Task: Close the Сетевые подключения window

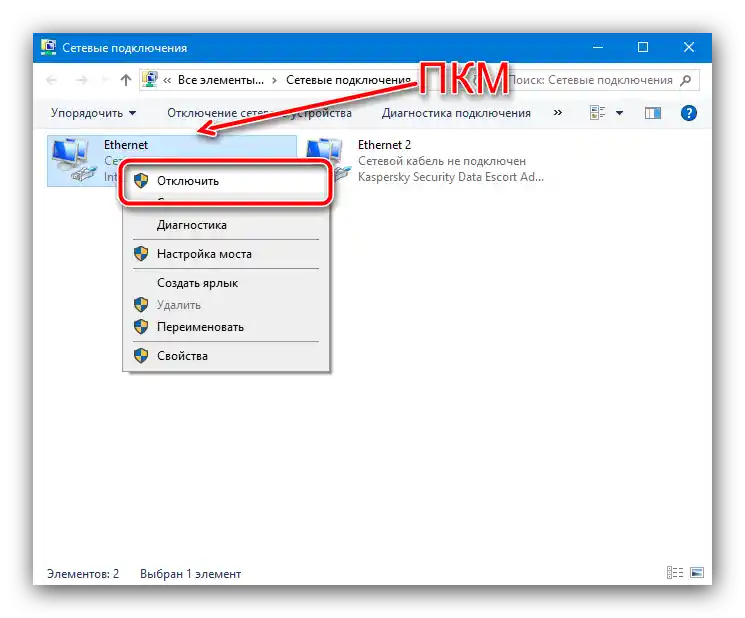Action: (689, 48)
